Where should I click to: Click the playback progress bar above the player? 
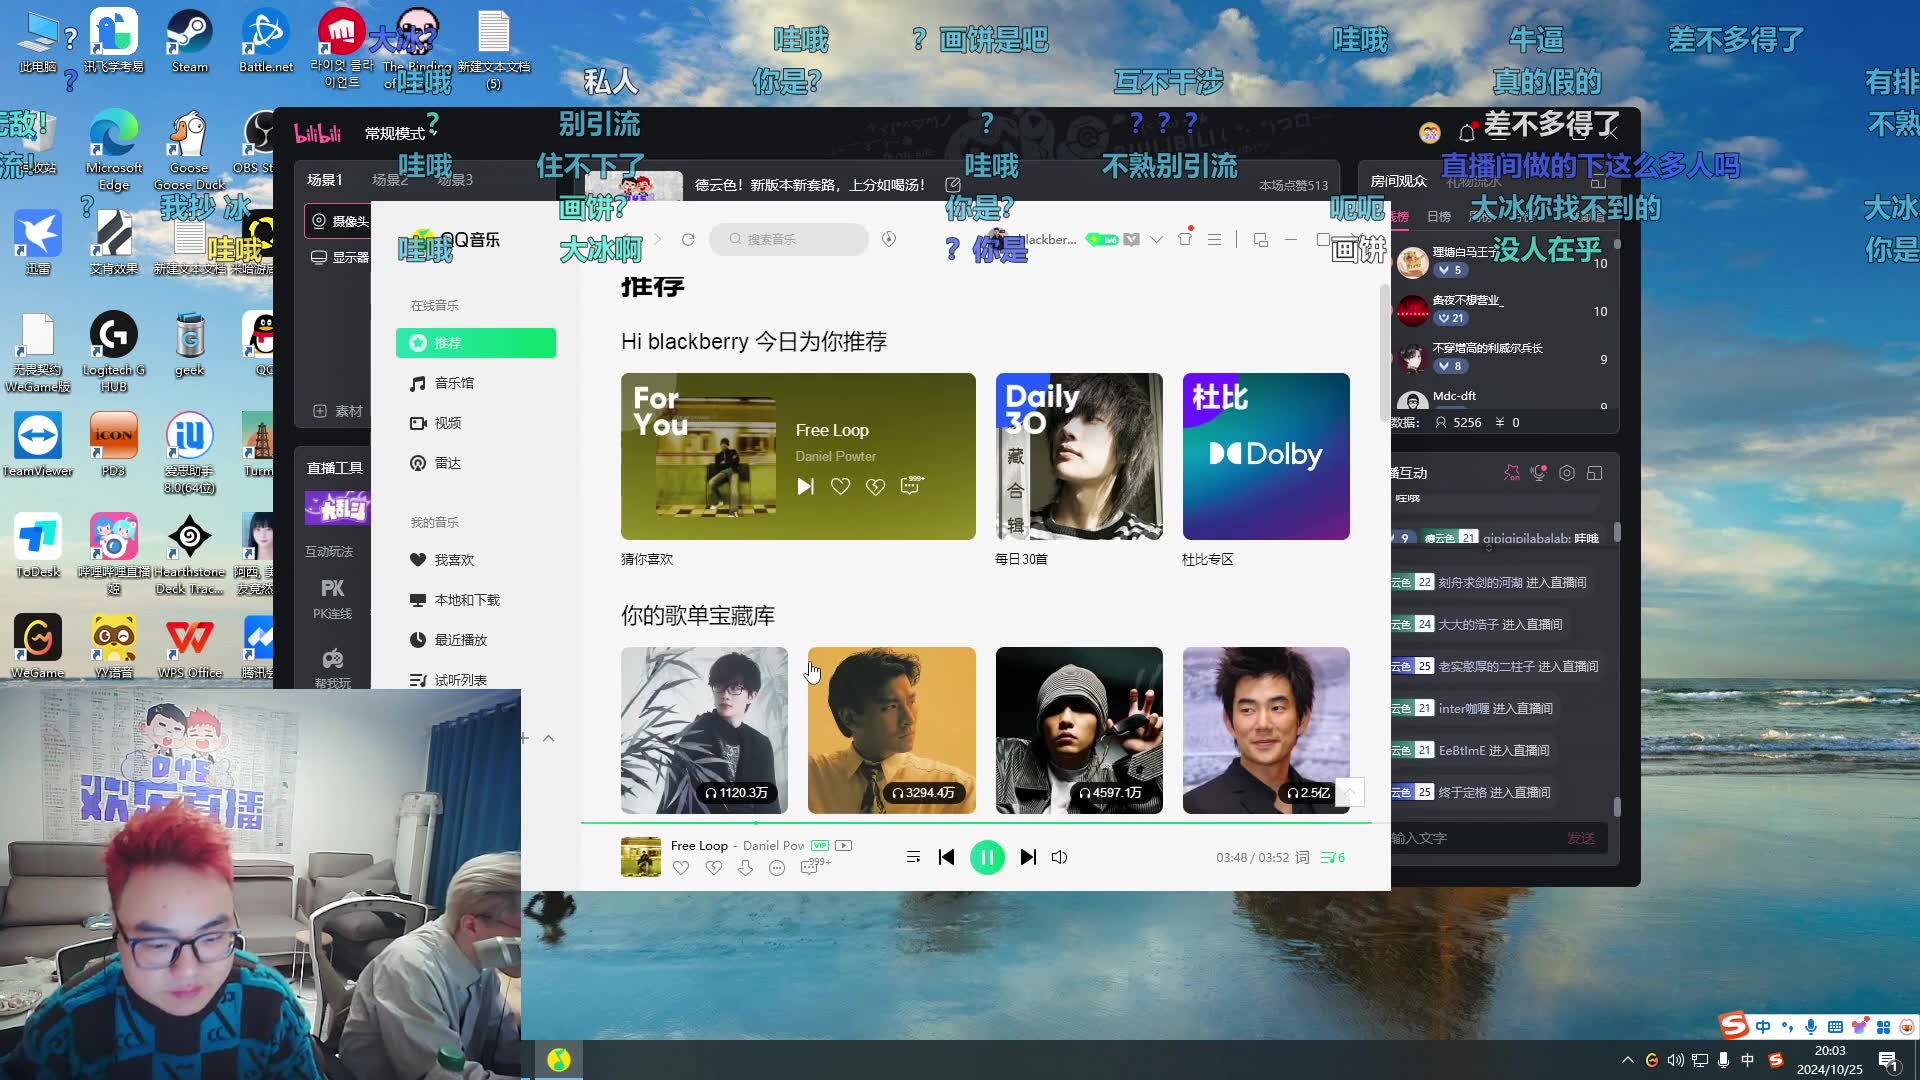976,823
